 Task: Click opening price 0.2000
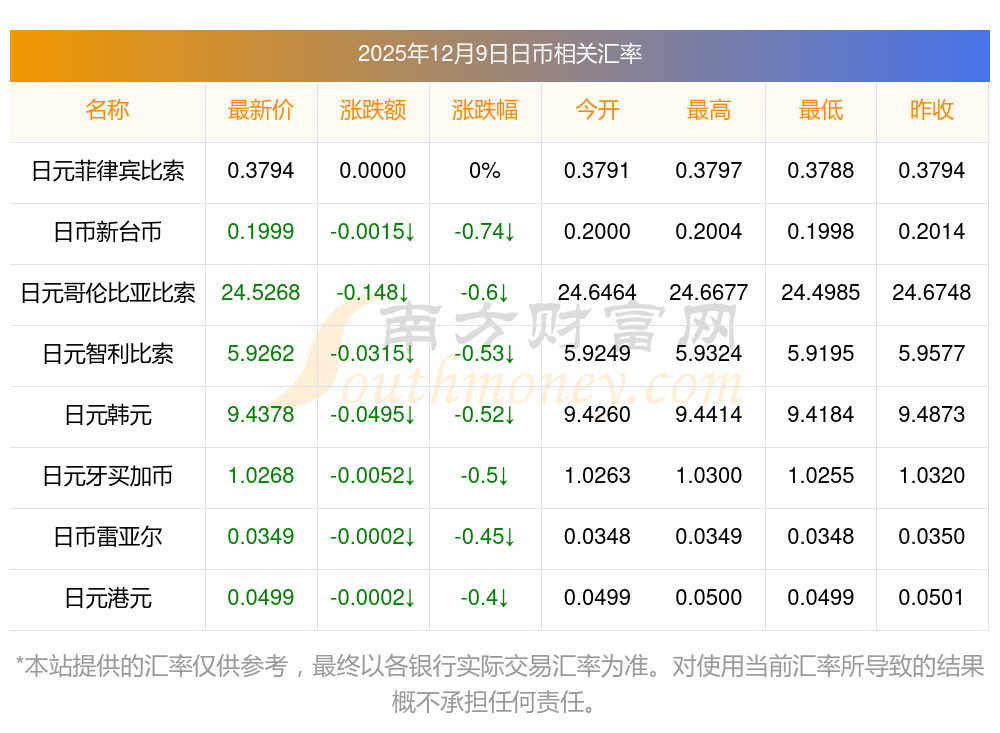click(597, 232)
